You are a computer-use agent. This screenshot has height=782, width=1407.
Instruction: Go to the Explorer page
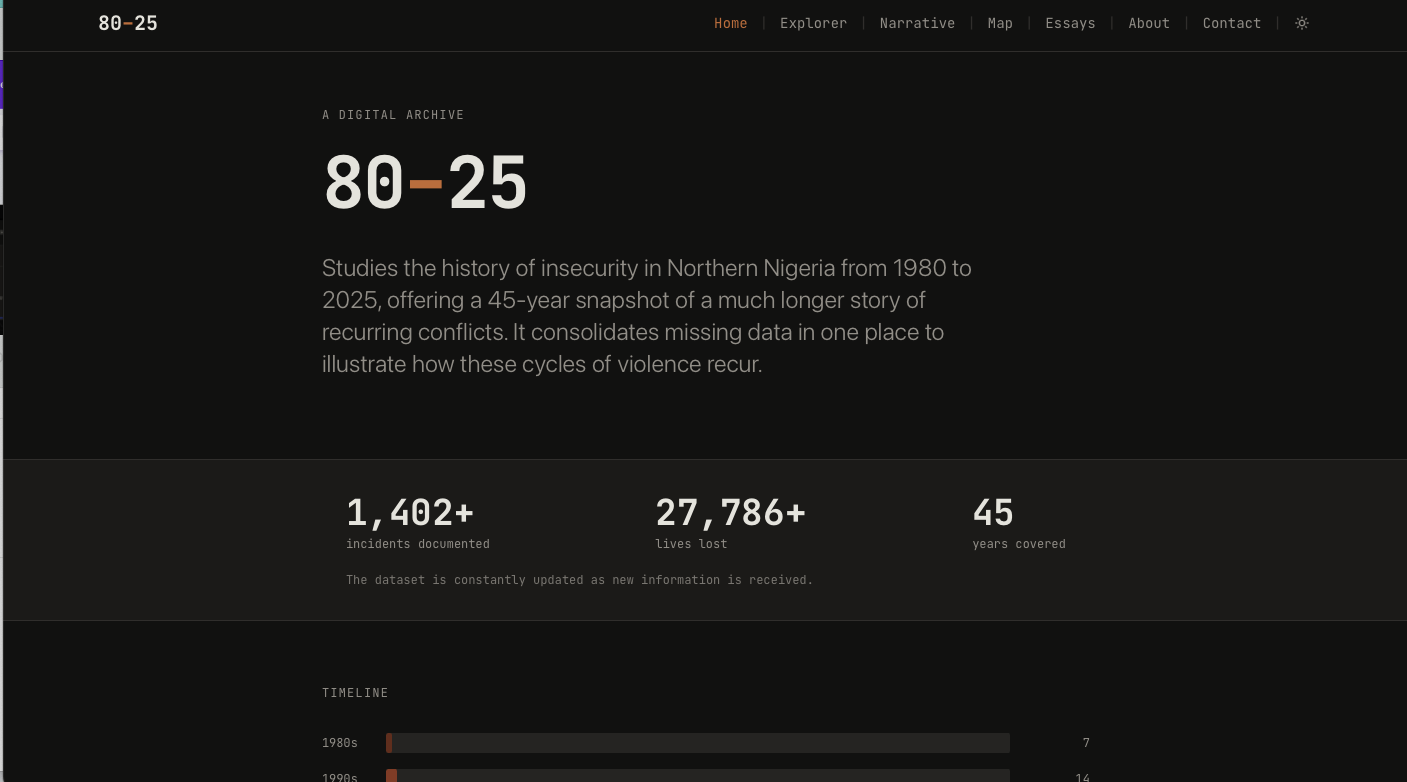click(x=813, y=23)
